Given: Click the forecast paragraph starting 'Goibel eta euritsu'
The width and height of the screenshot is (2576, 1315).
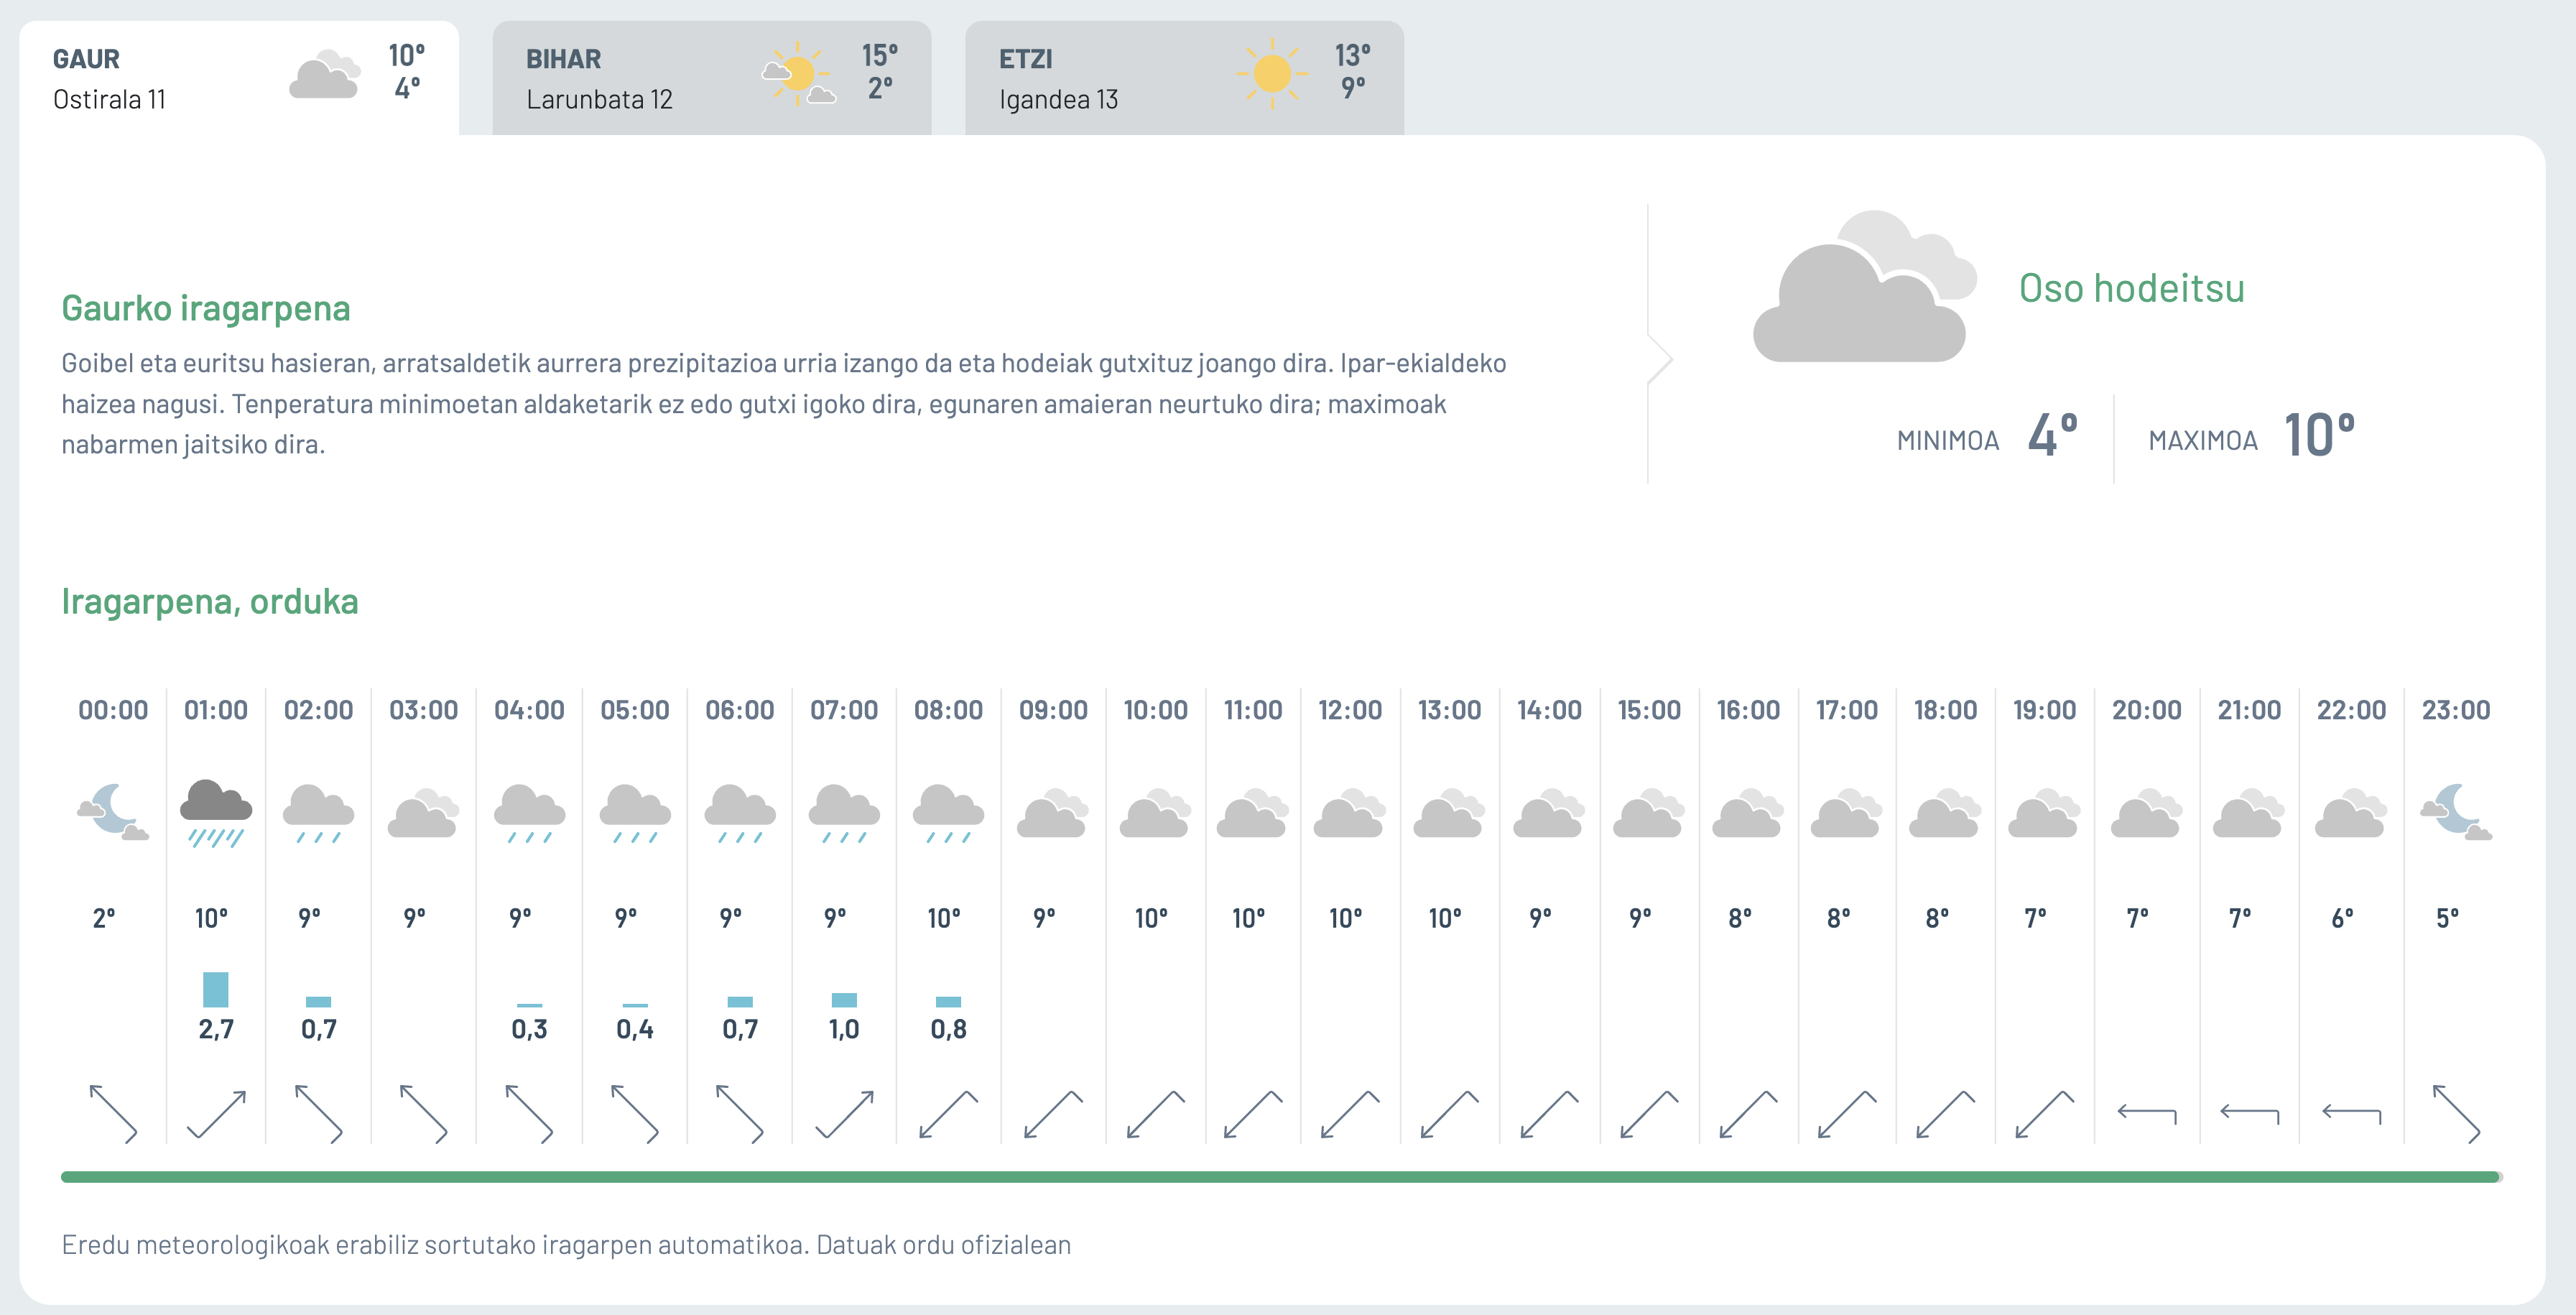Looking at the screenshot, I should pyautogui.click(x=784, y=404).
